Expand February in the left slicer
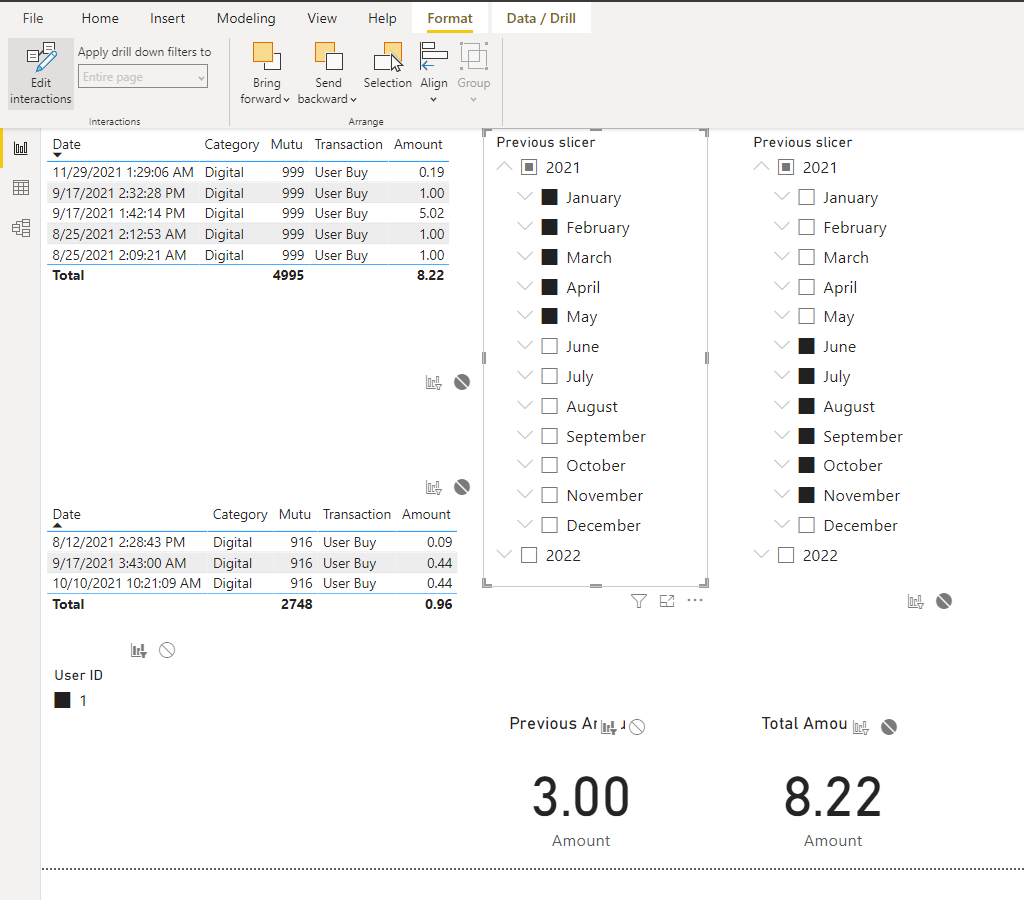Viewport: 1024px width, 900px height. coord(525,226)
